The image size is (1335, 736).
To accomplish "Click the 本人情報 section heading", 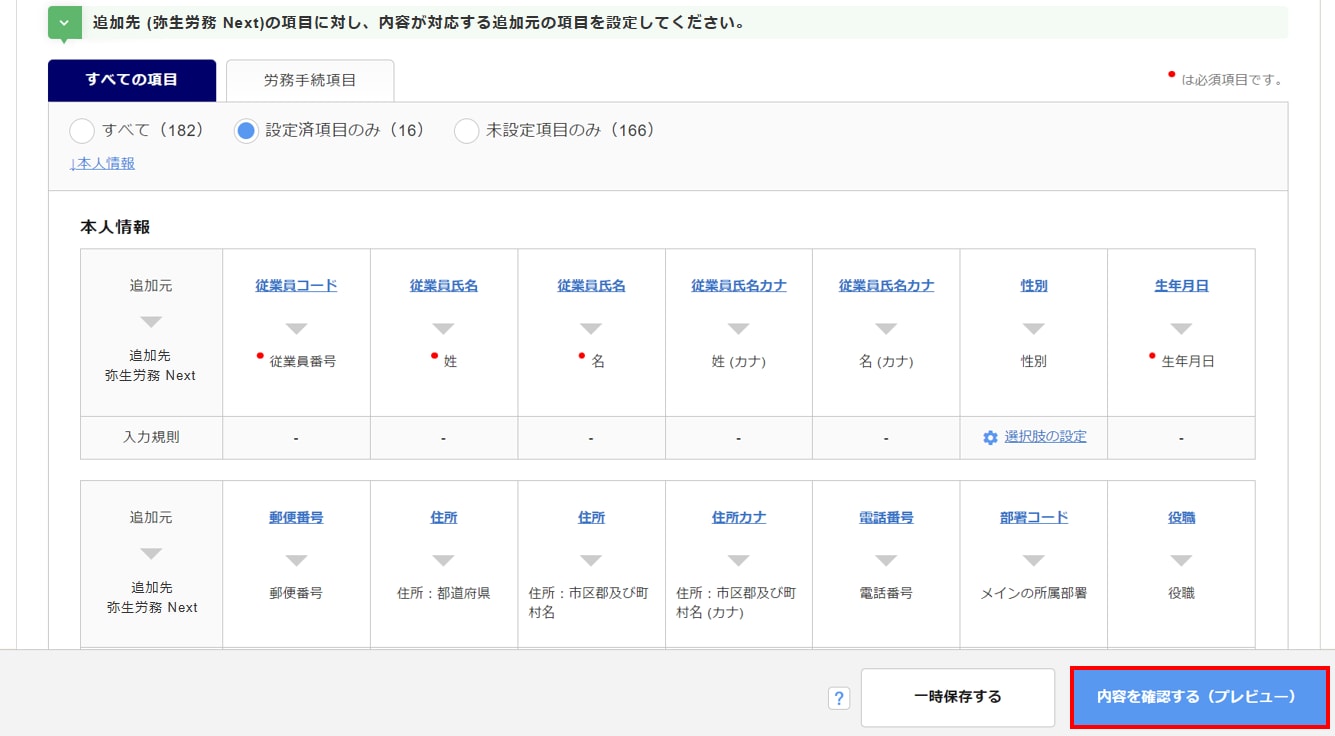I will [x=115, y=227].
